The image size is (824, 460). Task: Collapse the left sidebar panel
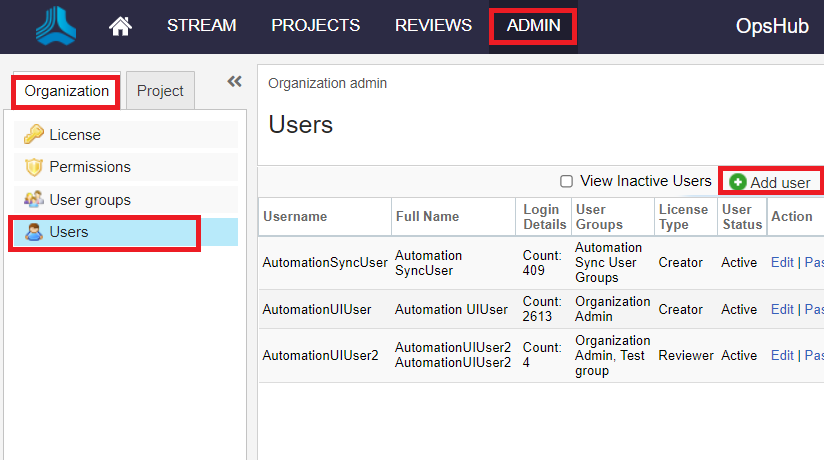pyautogui.click(x=235, y=82)
